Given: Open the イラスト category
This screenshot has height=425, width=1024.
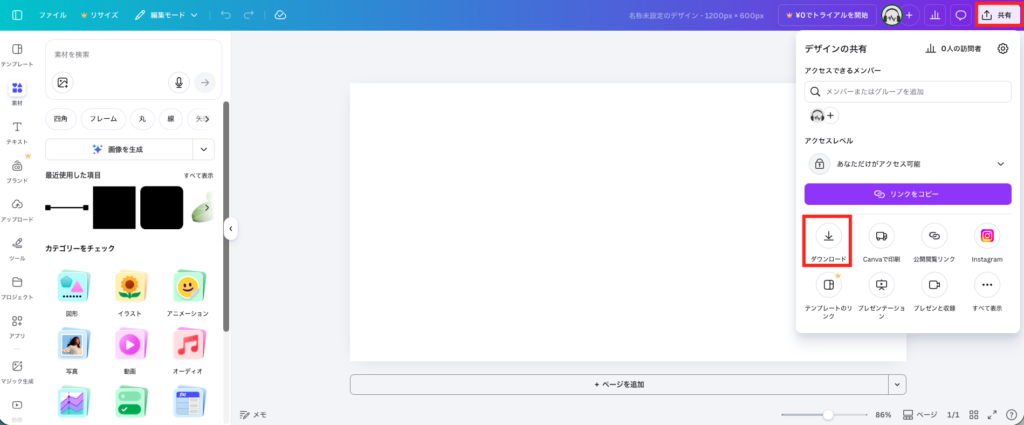Looking at the screenshot, I should (x=129, y=294).
